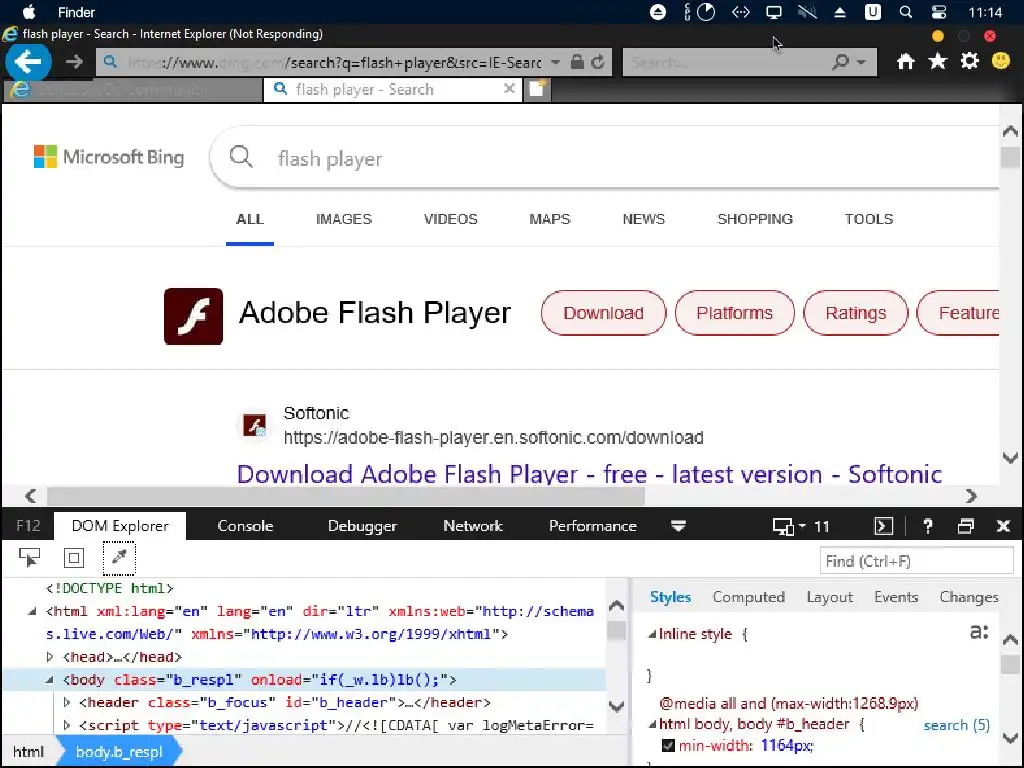
Task: Collapse the body node
Action: pos(49,680)
